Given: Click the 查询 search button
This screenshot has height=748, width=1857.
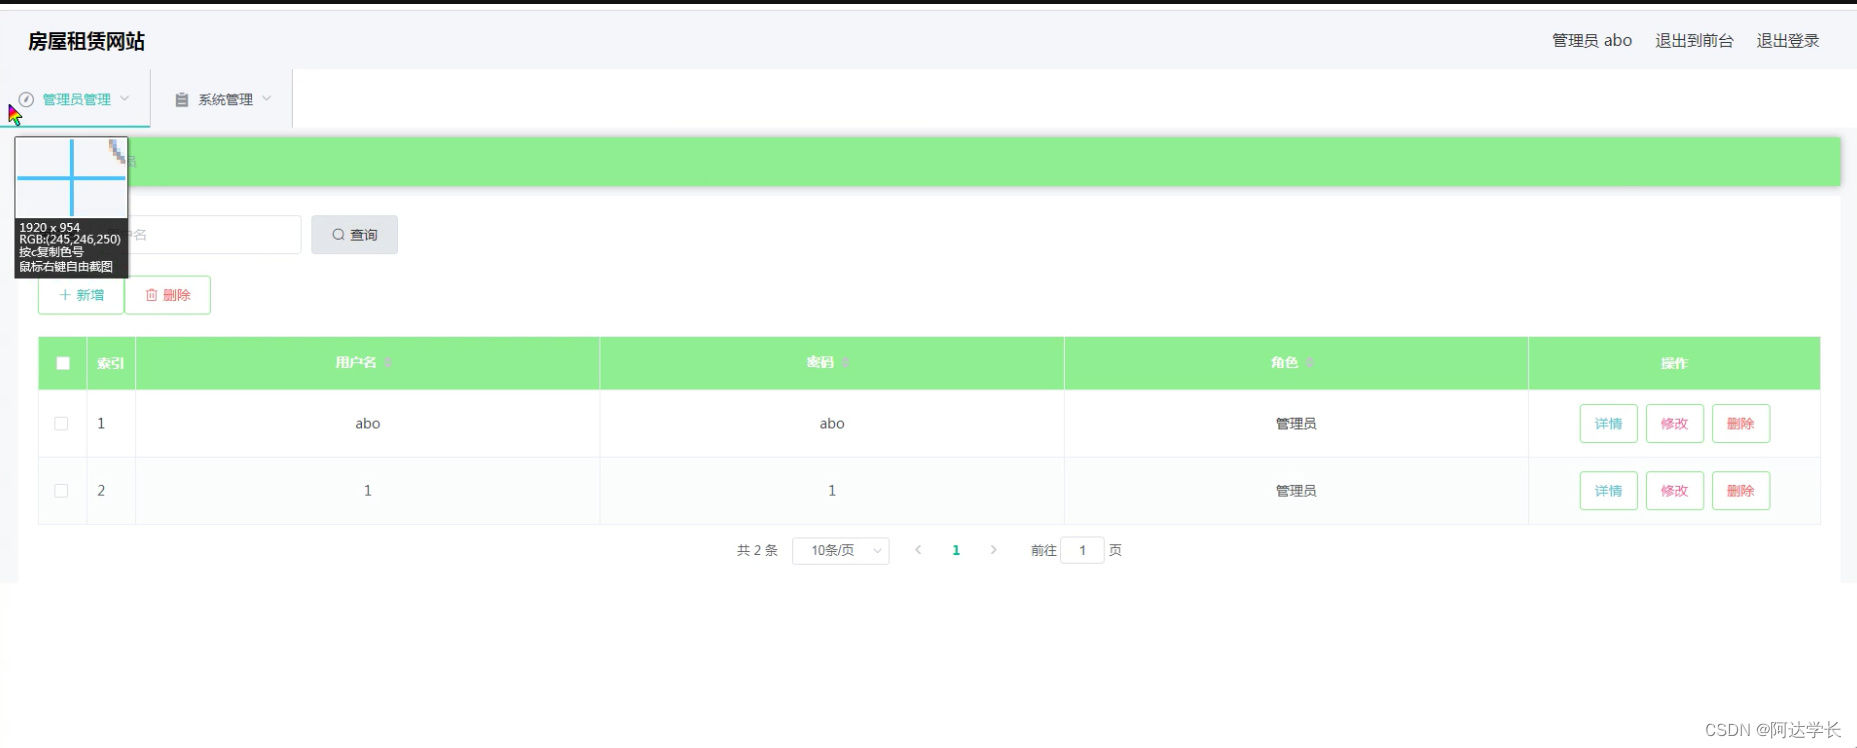Looking at the screenshot, I should point(354,235).
